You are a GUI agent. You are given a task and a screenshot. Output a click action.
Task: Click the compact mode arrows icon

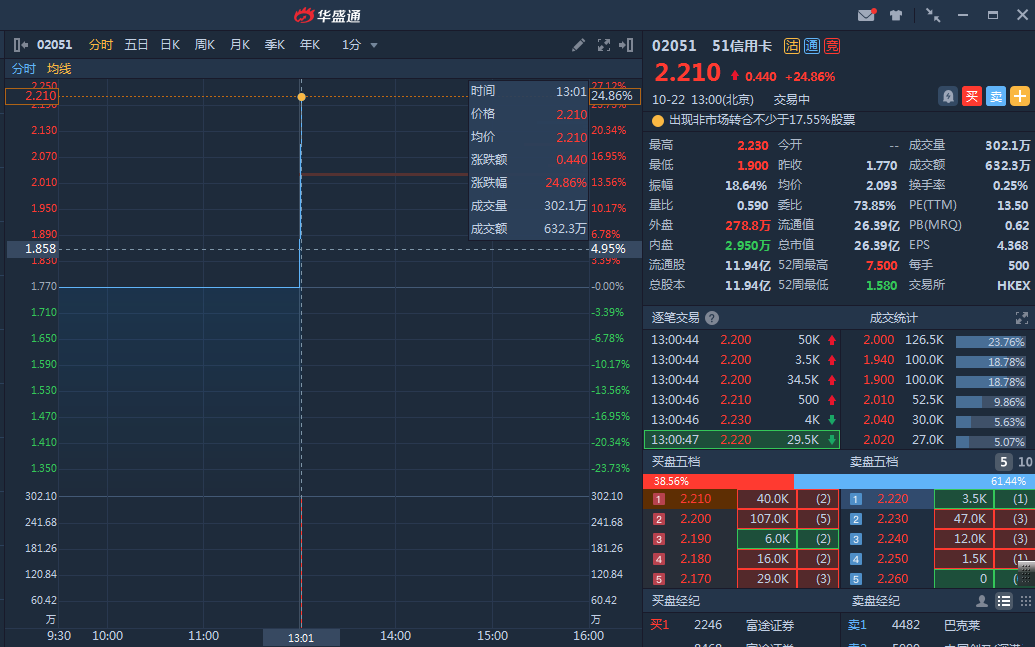point(933,15)
